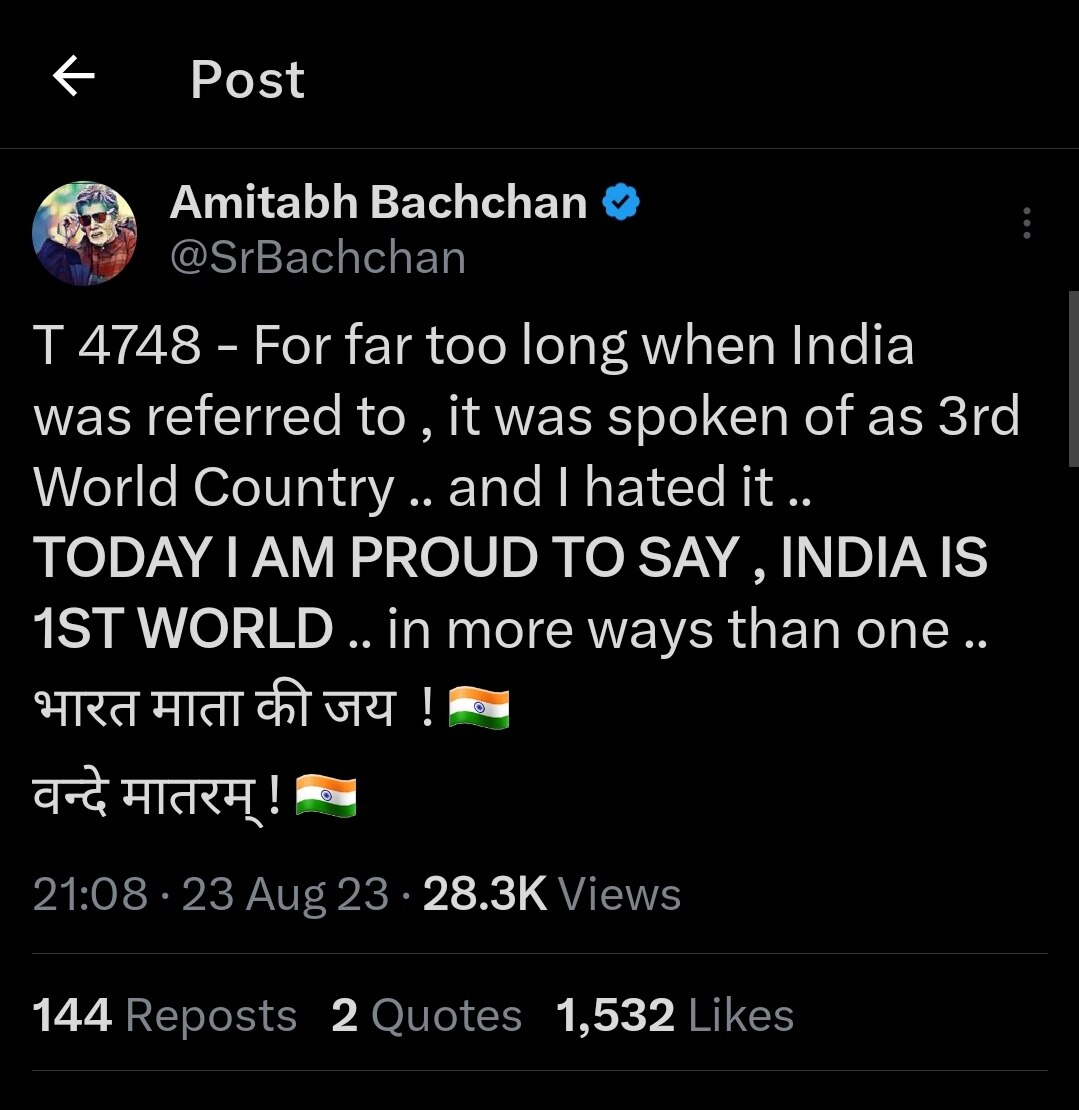This screenshot has height=1110, width=1079.
Task: Click the Amitabh Bachchan display name
Action: coord(378,204)
